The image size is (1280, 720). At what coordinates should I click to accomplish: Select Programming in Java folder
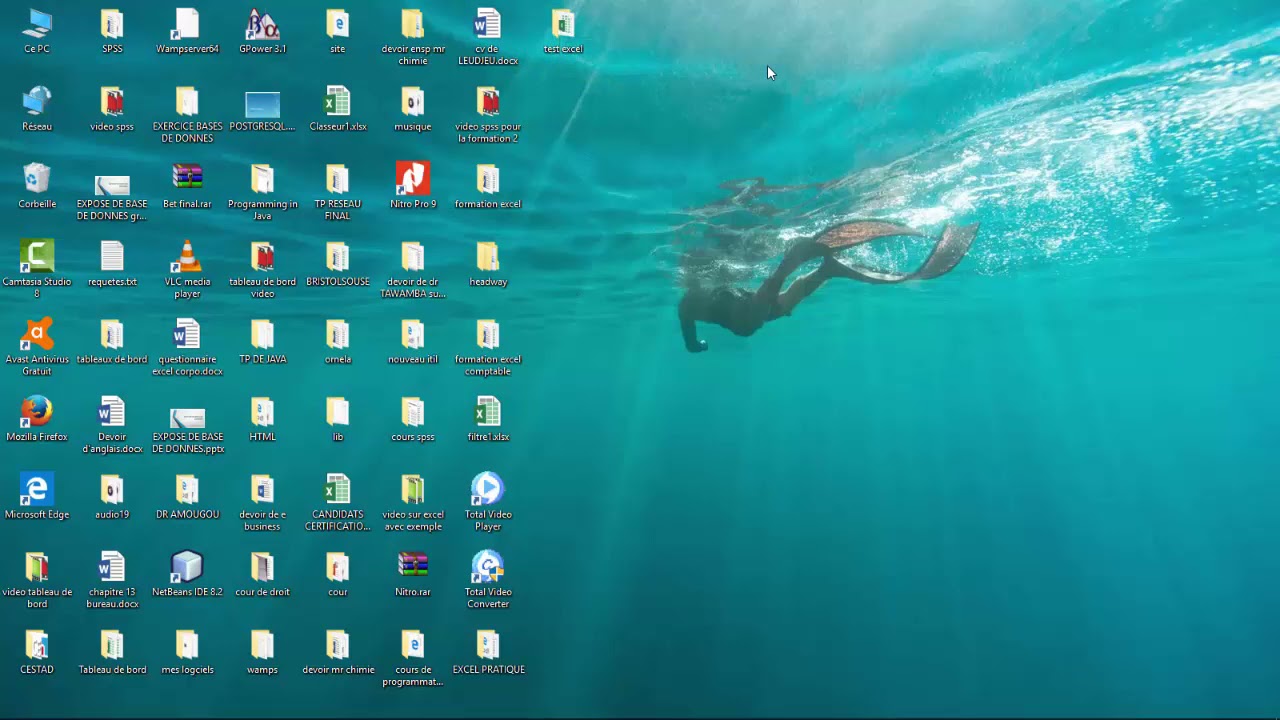262,192
